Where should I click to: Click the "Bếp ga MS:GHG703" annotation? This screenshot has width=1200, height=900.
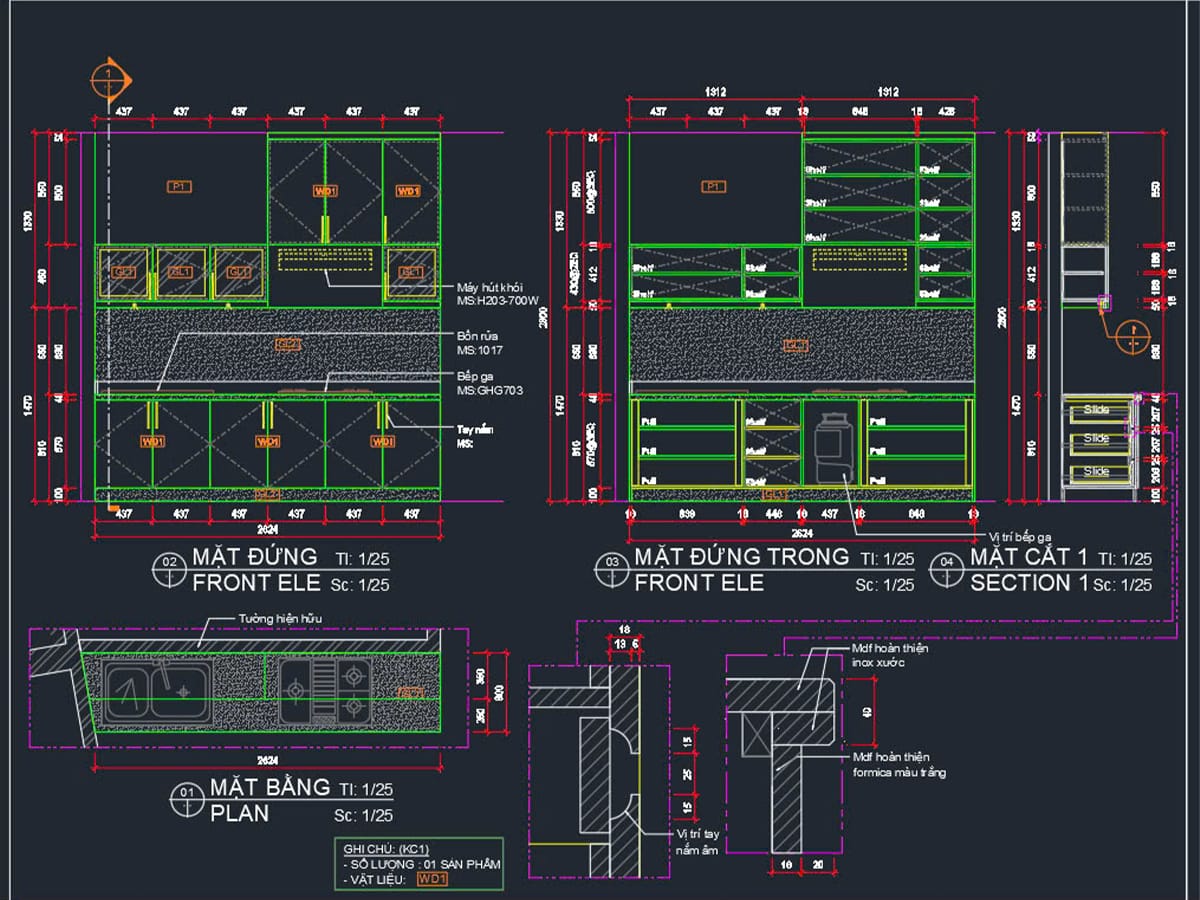click(489, 384)
